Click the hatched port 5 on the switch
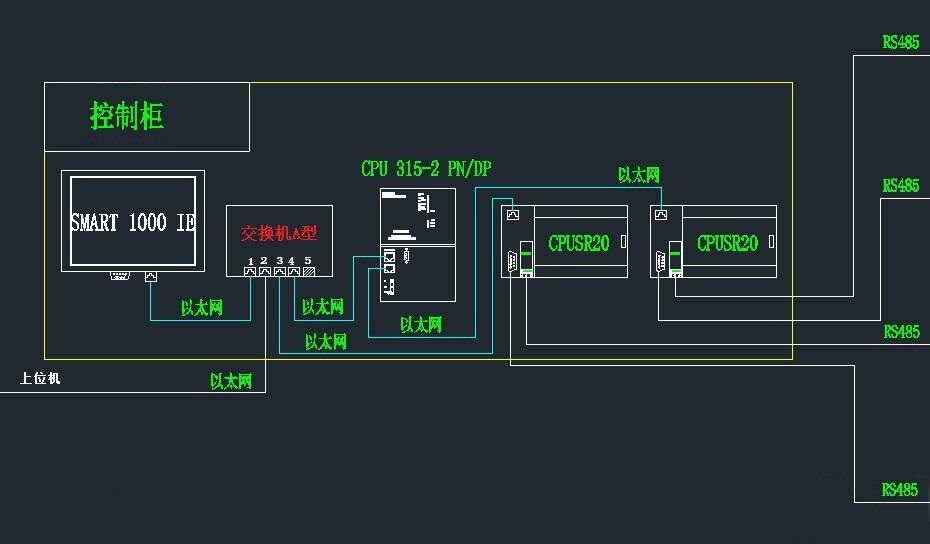Screen dimensions: 930x544 [x=309, y=270]
